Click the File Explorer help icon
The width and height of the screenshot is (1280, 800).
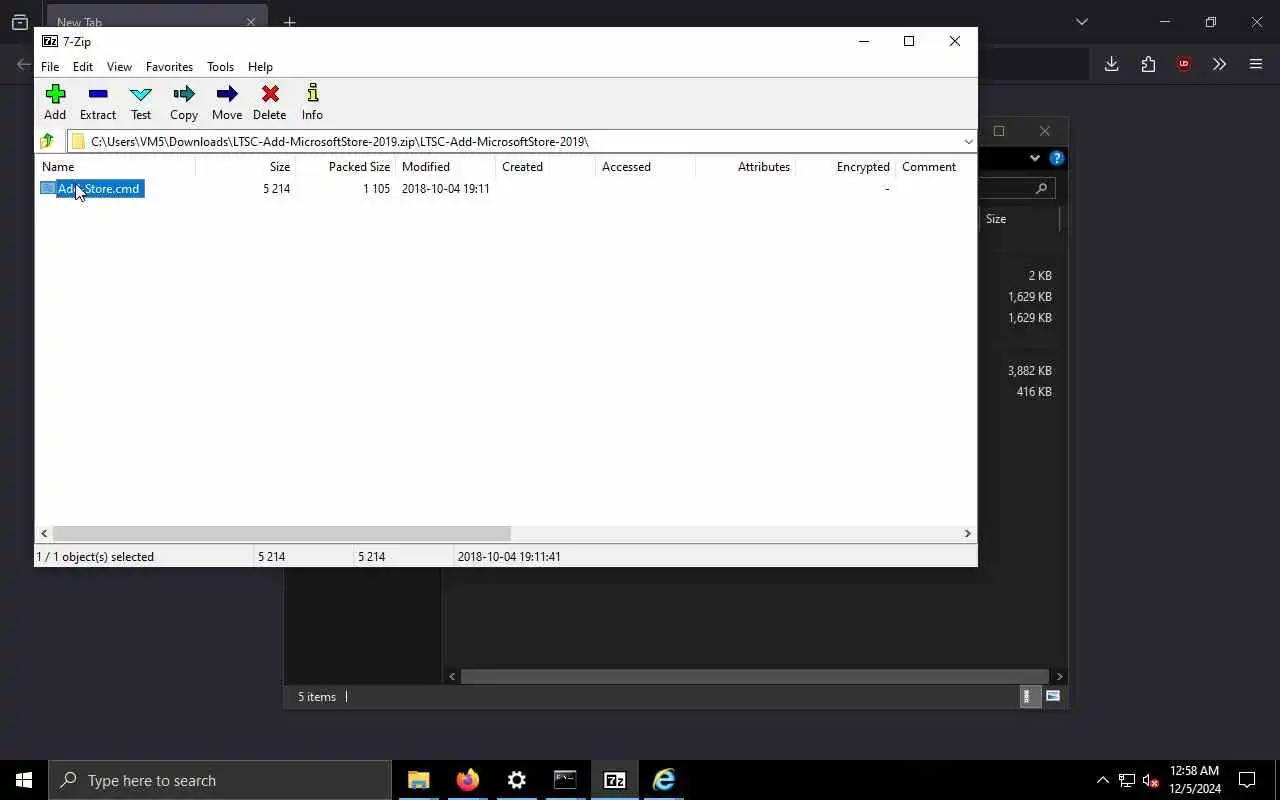[1057, 158]
